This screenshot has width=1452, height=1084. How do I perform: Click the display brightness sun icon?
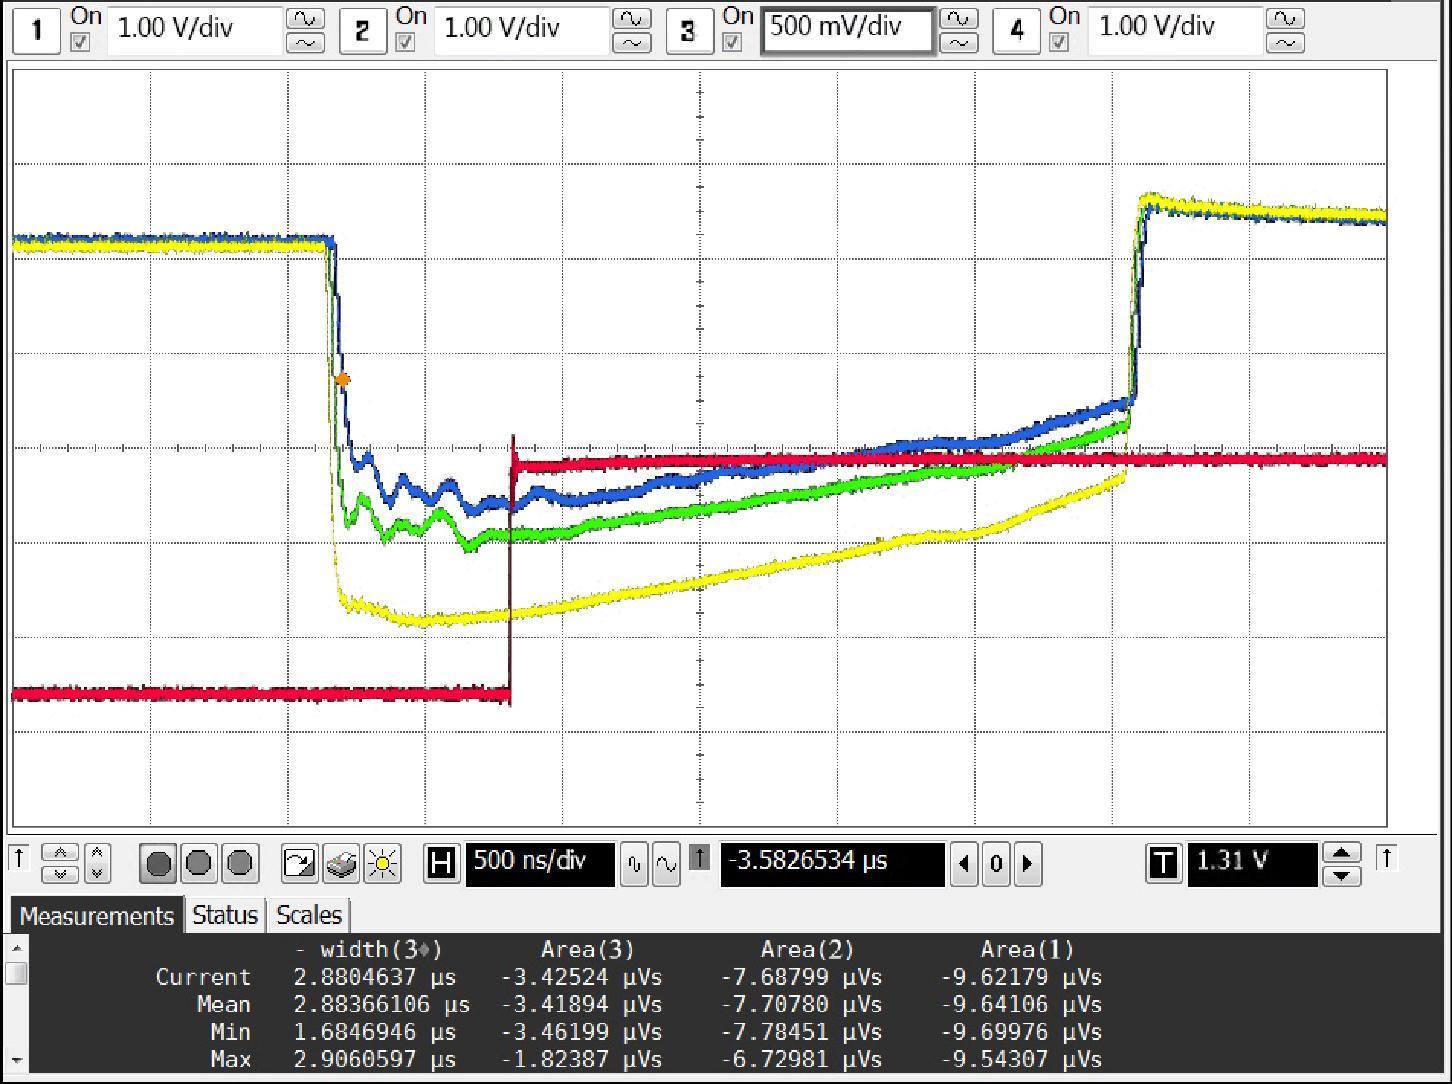[x=382, y=863]
